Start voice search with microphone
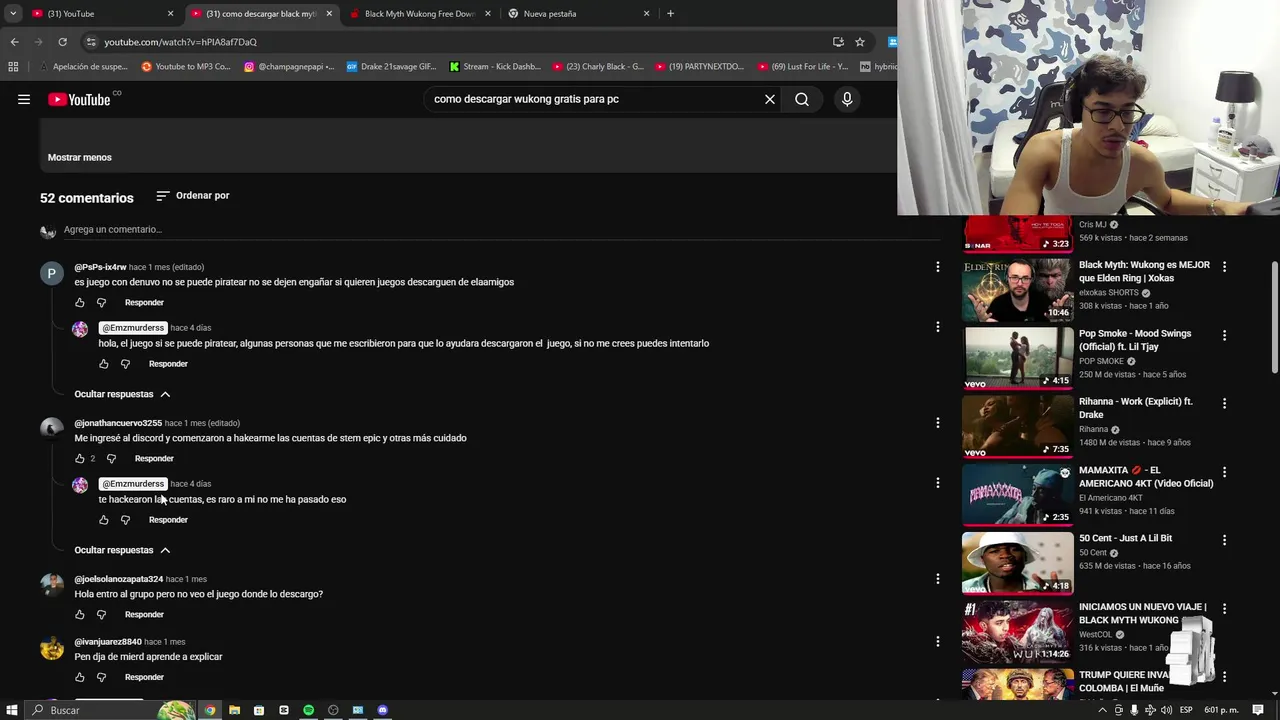1280x720 pixels. 847,99
